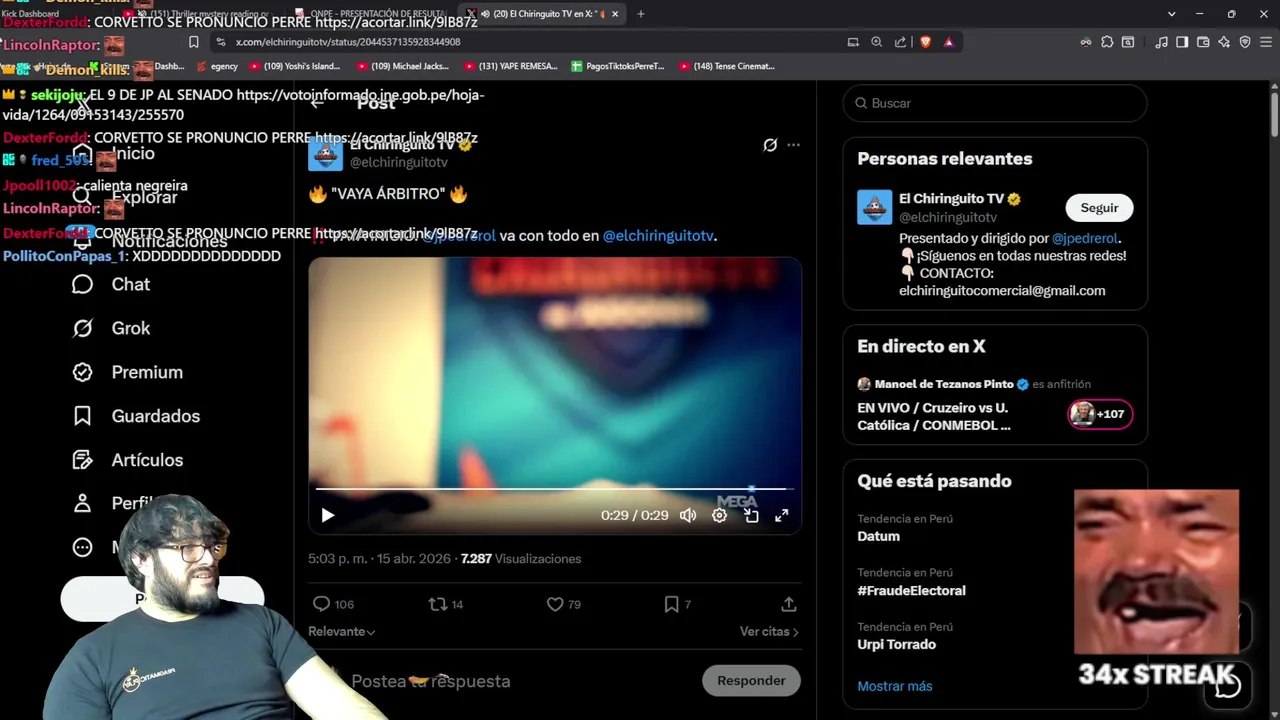Open the extensions puzzle icon
1280x720 pixels.
tap(1107, 42)
